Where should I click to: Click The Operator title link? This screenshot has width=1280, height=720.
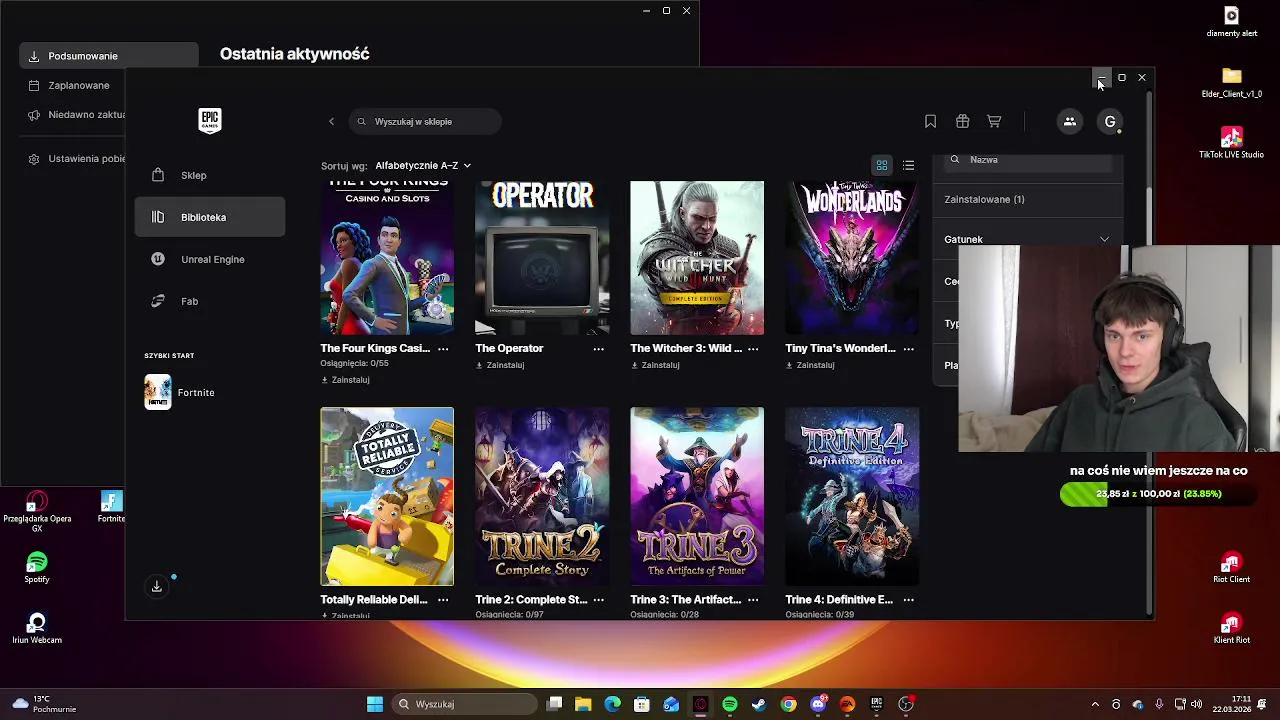(509, 348)
